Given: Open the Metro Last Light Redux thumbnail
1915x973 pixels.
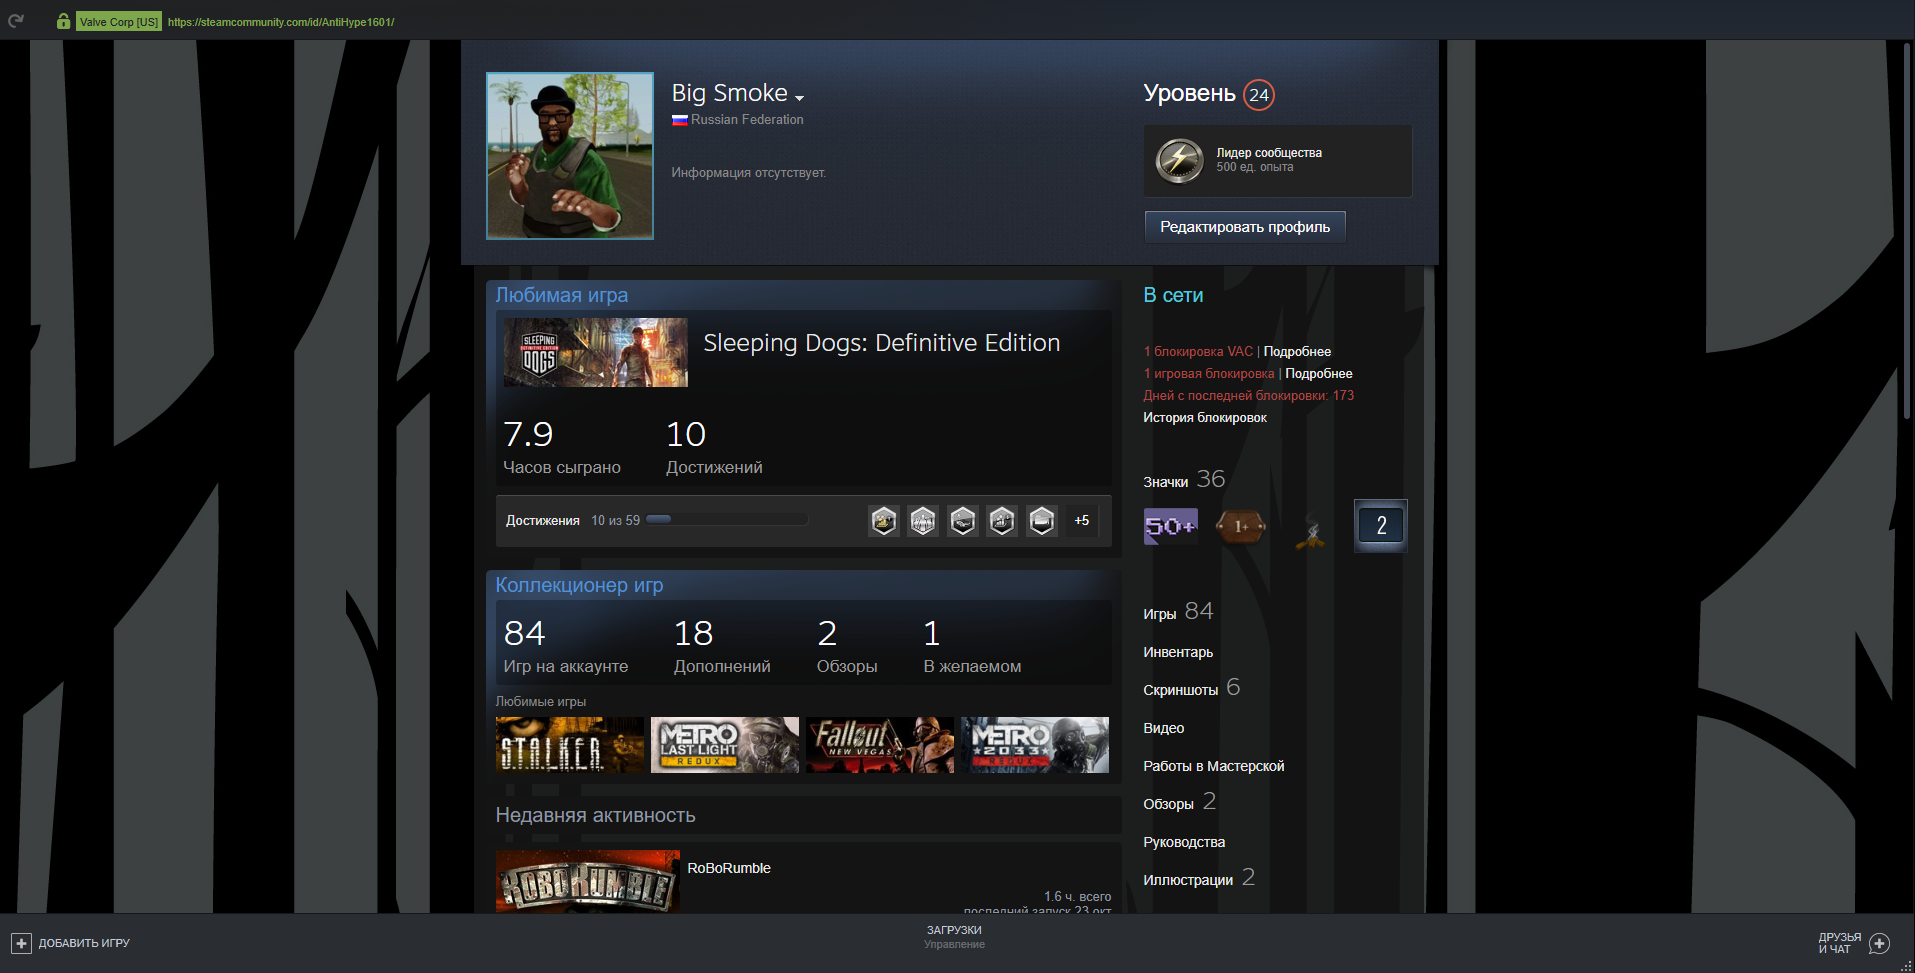Looking at the screenshot, I should [725, 745].
